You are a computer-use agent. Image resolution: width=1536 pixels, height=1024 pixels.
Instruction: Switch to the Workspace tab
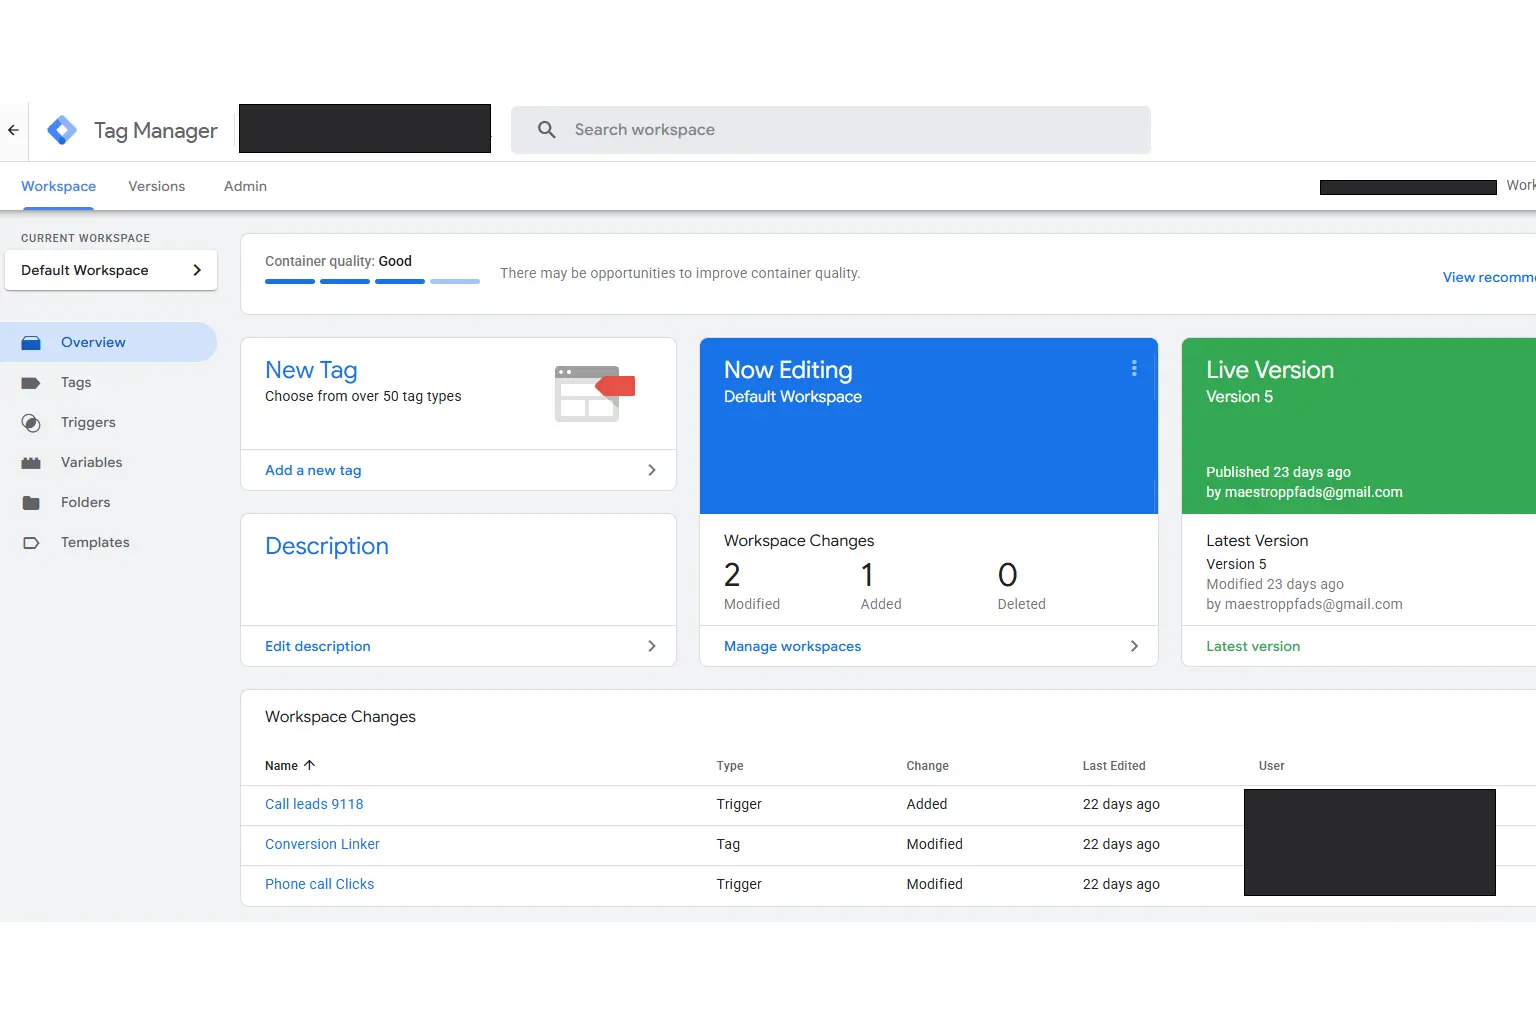pyautogui.click(x=59, y=186)
